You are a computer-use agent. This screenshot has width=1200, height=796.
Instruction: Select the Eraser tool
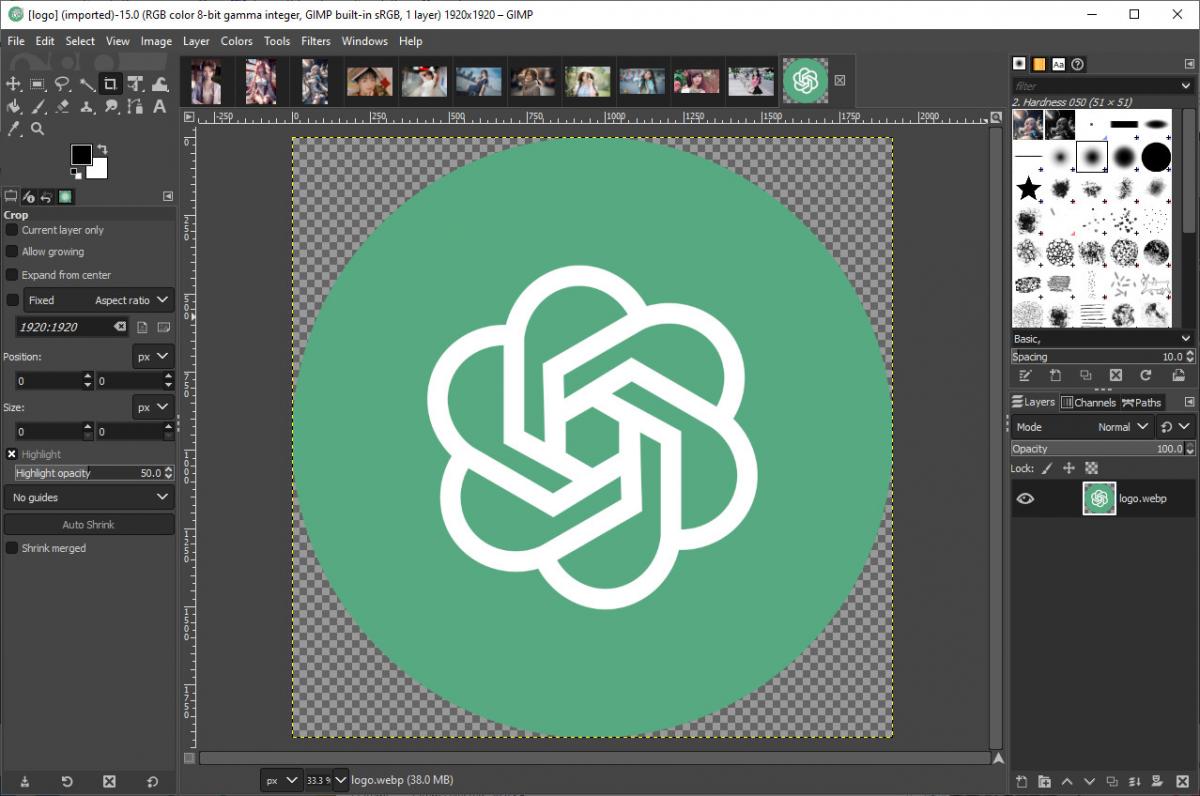63,107
